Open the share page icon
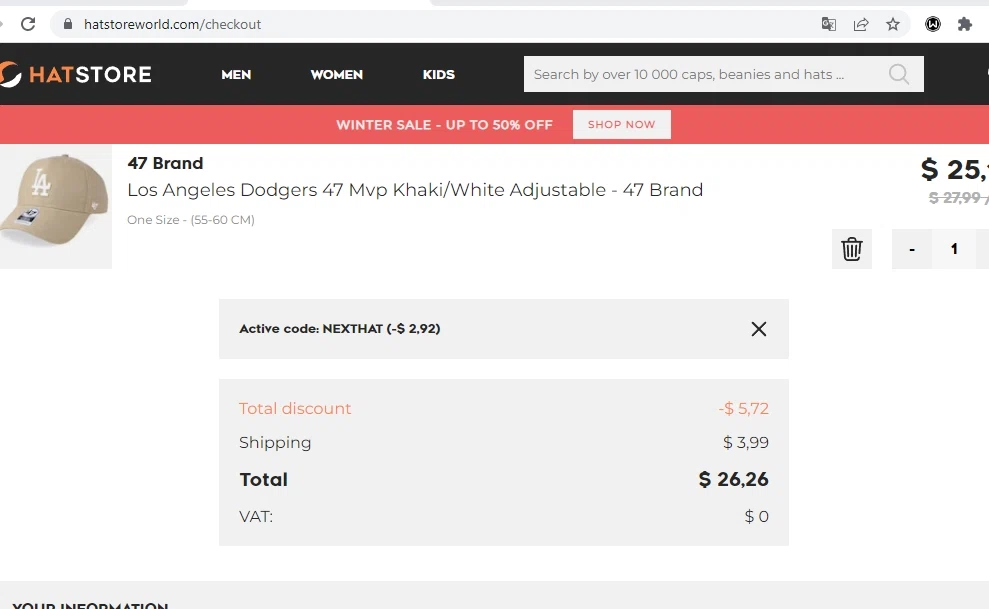Viewport: 989px width, 609px height. [x=861, y=25]
